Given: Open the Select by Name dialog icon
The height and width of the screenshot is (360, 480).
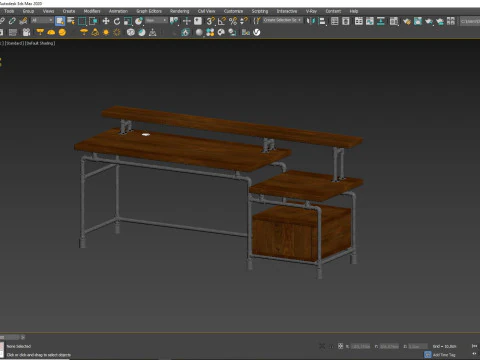Looking at the screenshot, I should (71, 21).
